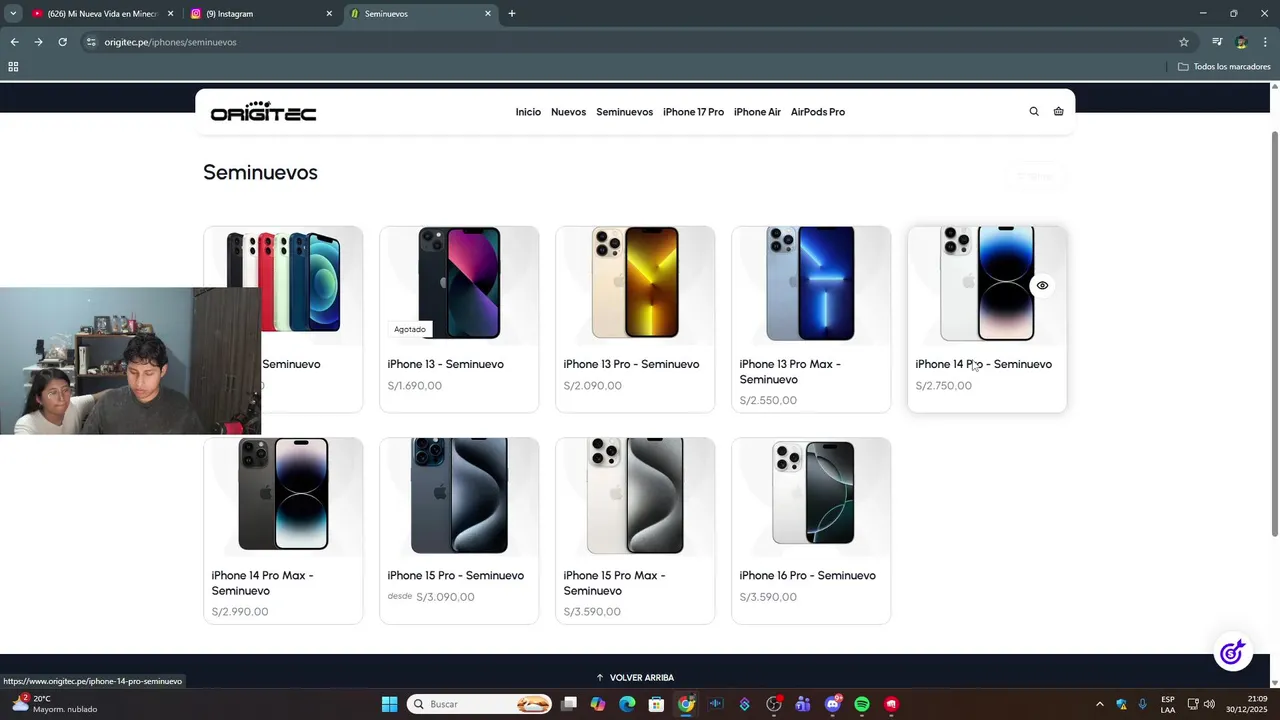Open Todos los marcadores folder
The image size is (1280, 720).
[x=1224, y=67]
